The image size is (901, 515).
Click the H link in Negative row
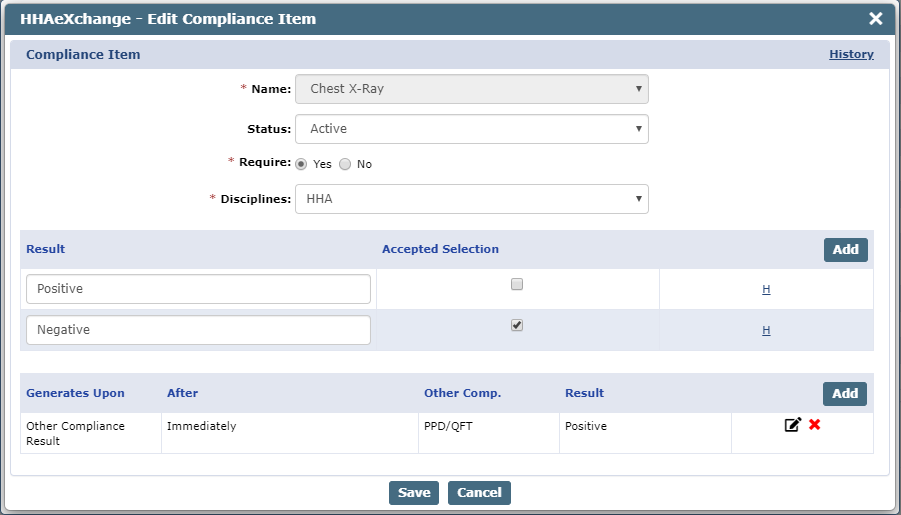point(766,330)
